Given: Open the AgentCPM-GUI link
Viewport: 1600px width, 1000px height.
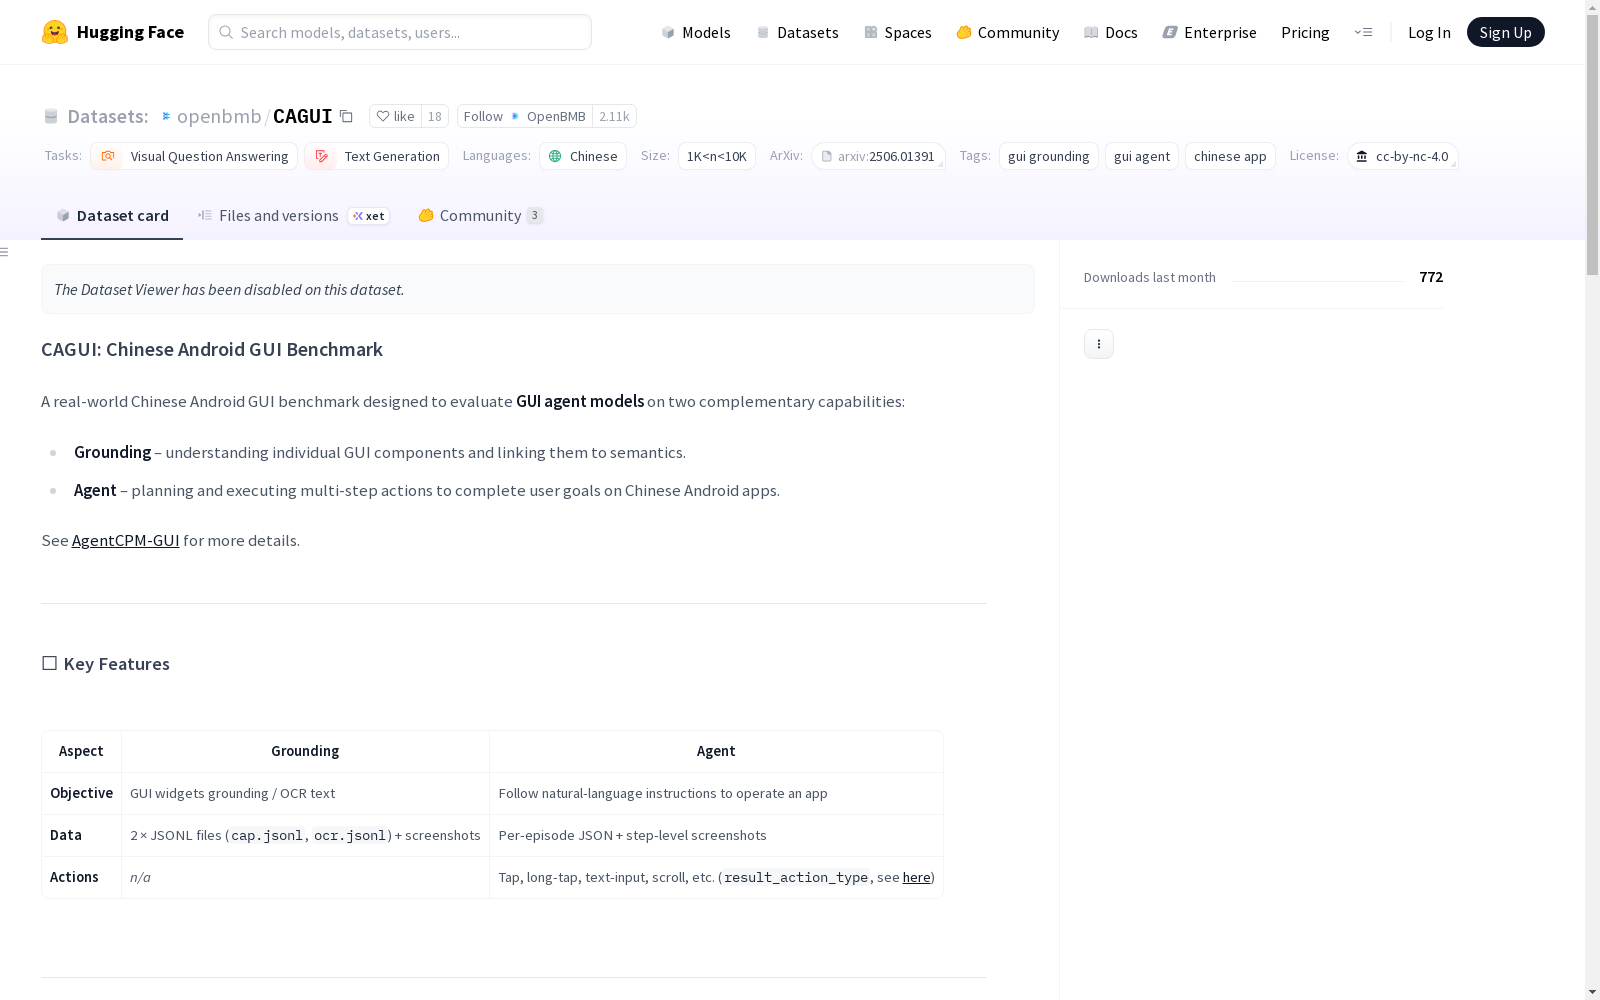Looking at the screenshot, I should (126, 540).
